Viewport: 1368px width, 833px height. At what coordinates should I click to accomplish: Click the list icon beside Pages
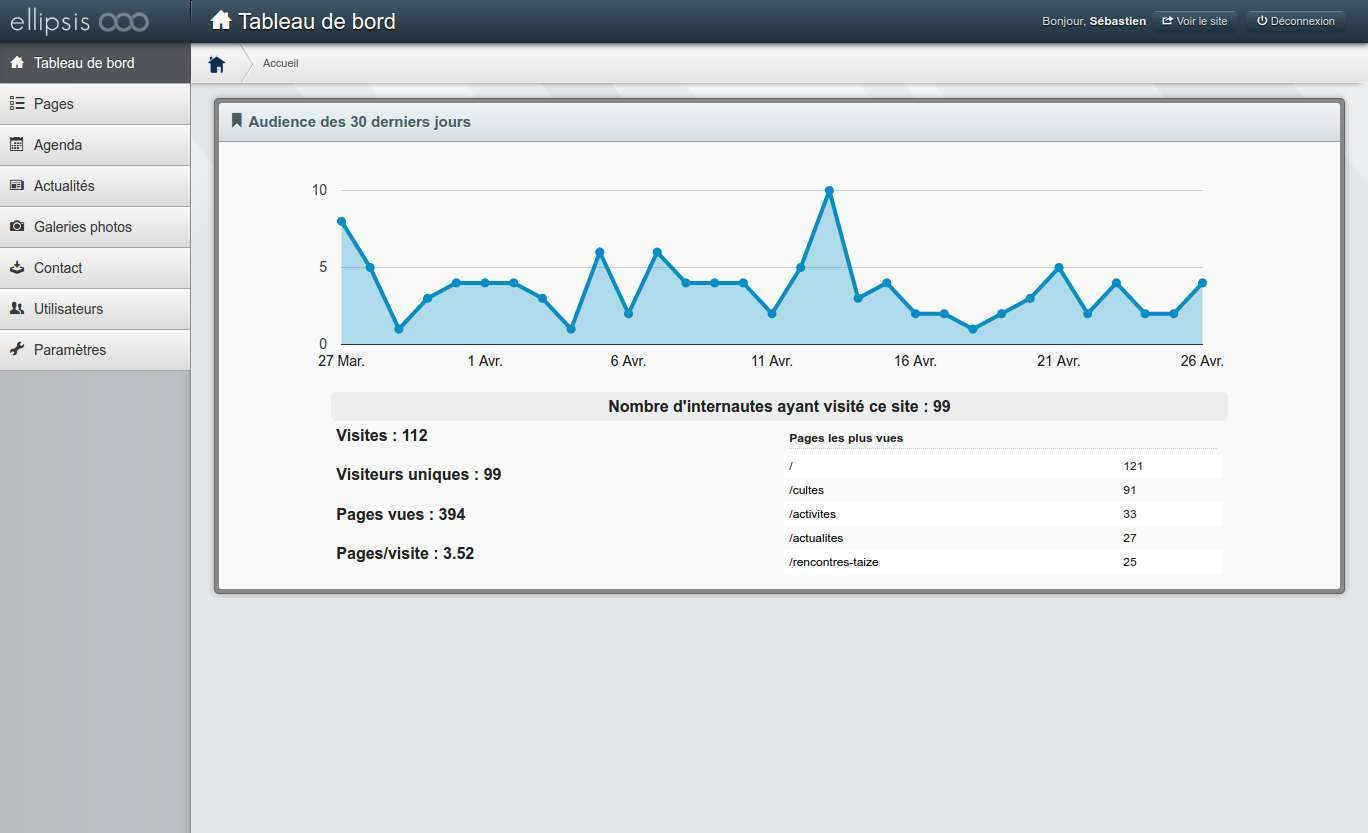click(17, 104)
